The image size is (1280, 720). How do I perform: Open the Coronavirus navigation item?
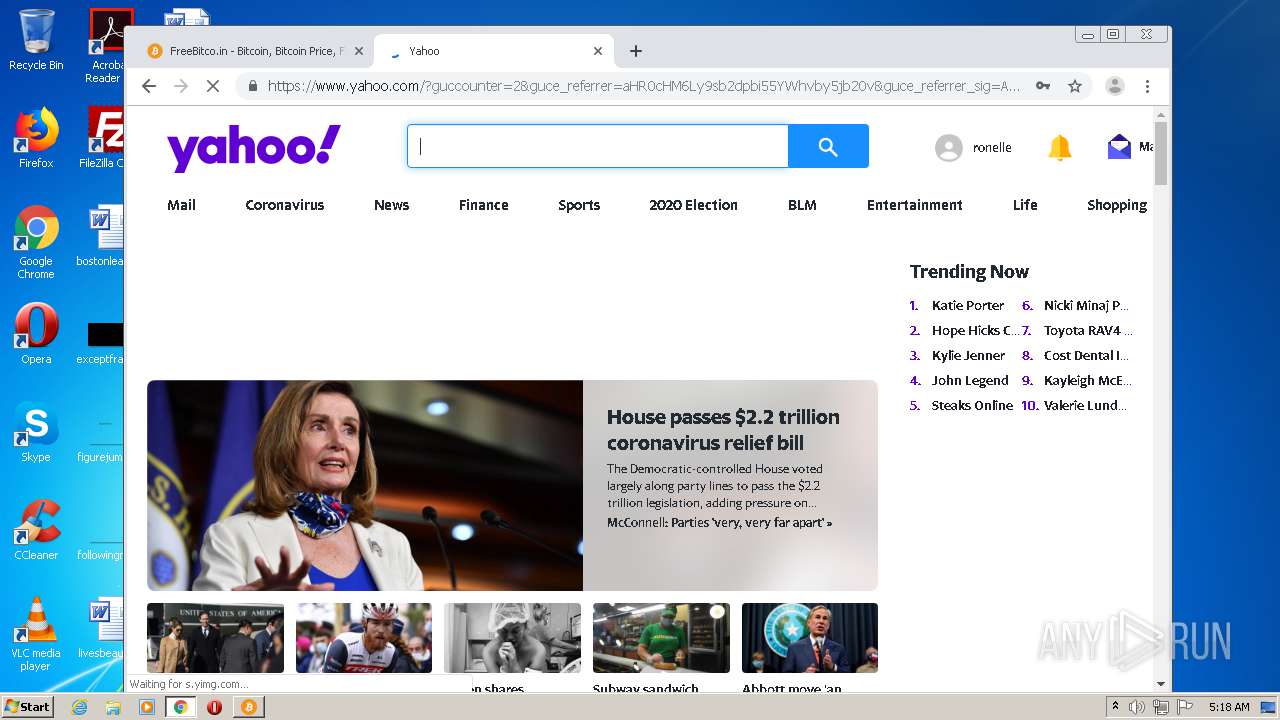point(285,205)
